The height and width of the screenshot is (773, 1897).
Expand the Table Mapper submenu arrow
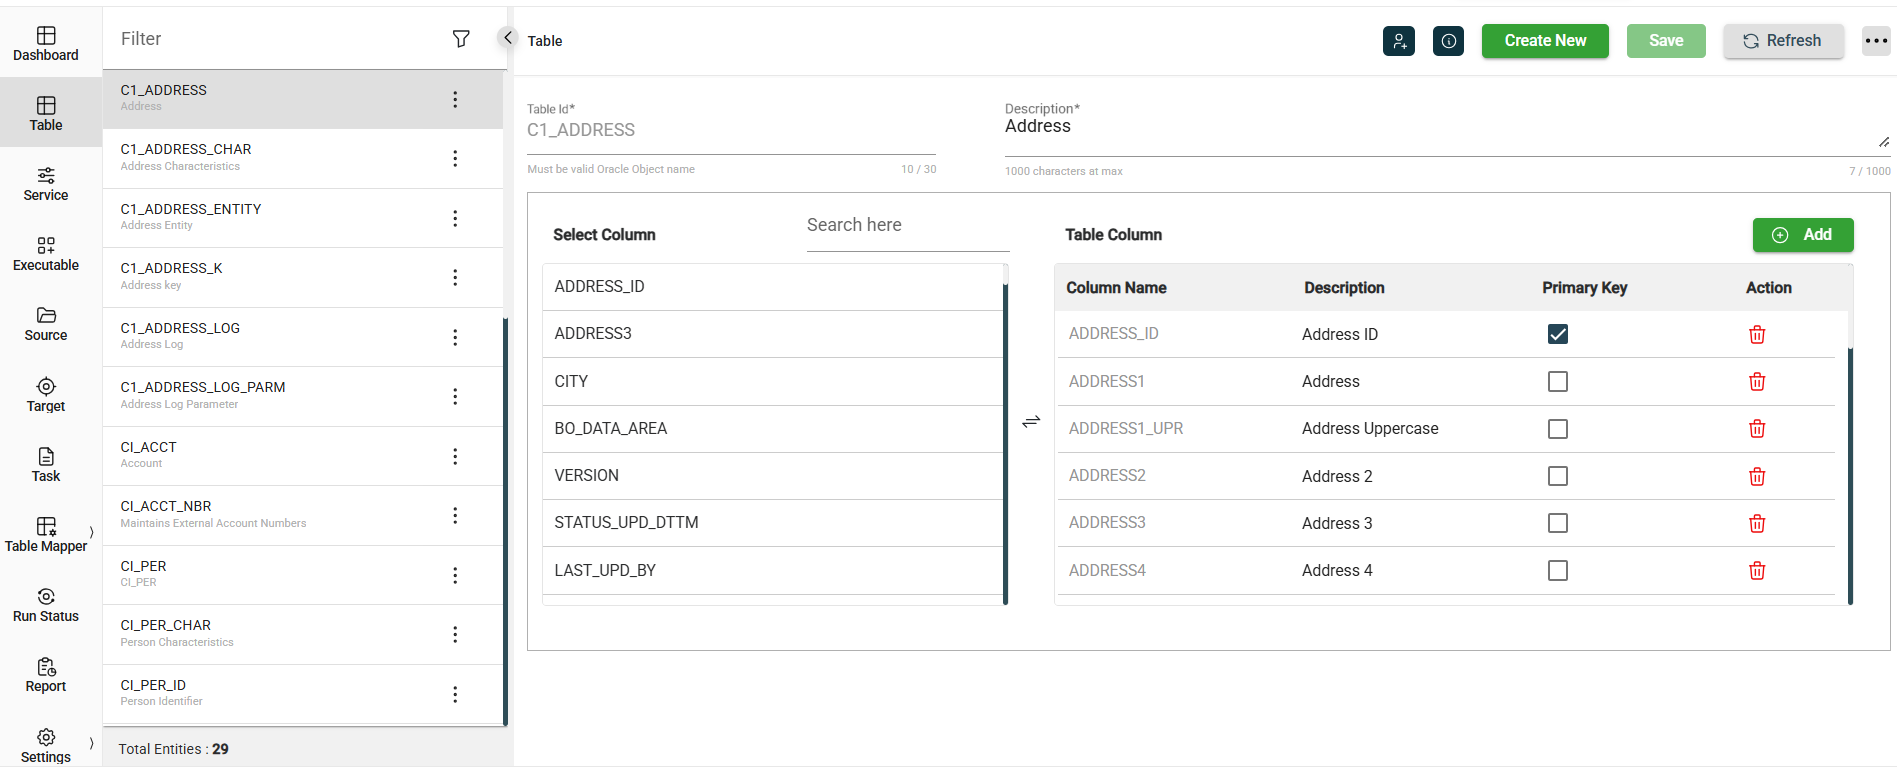tap(92, 532)
